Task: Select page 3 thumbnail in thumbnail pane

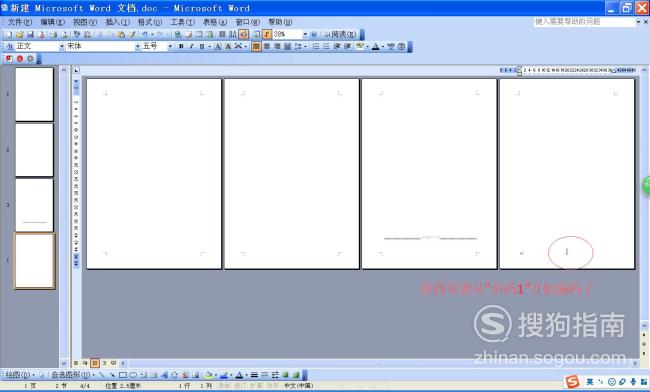Action: 34,205
